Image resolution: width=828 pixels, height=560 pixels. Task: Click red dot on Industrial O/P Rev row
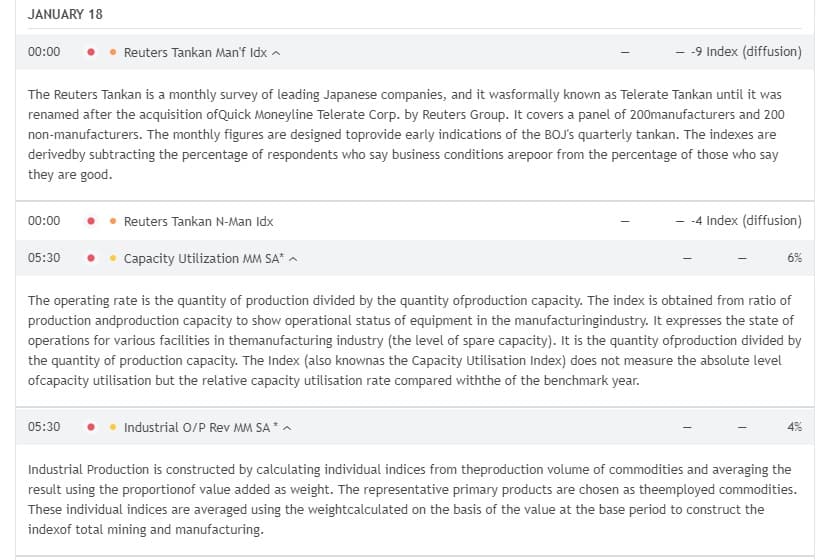point(91,427)
